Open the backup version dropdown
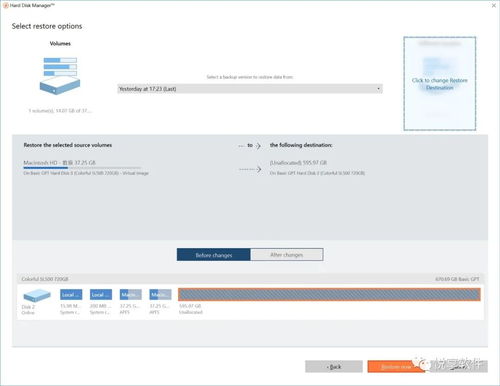Image resolution: width=500 pixels, height=386 pixels. click(250, 89)
